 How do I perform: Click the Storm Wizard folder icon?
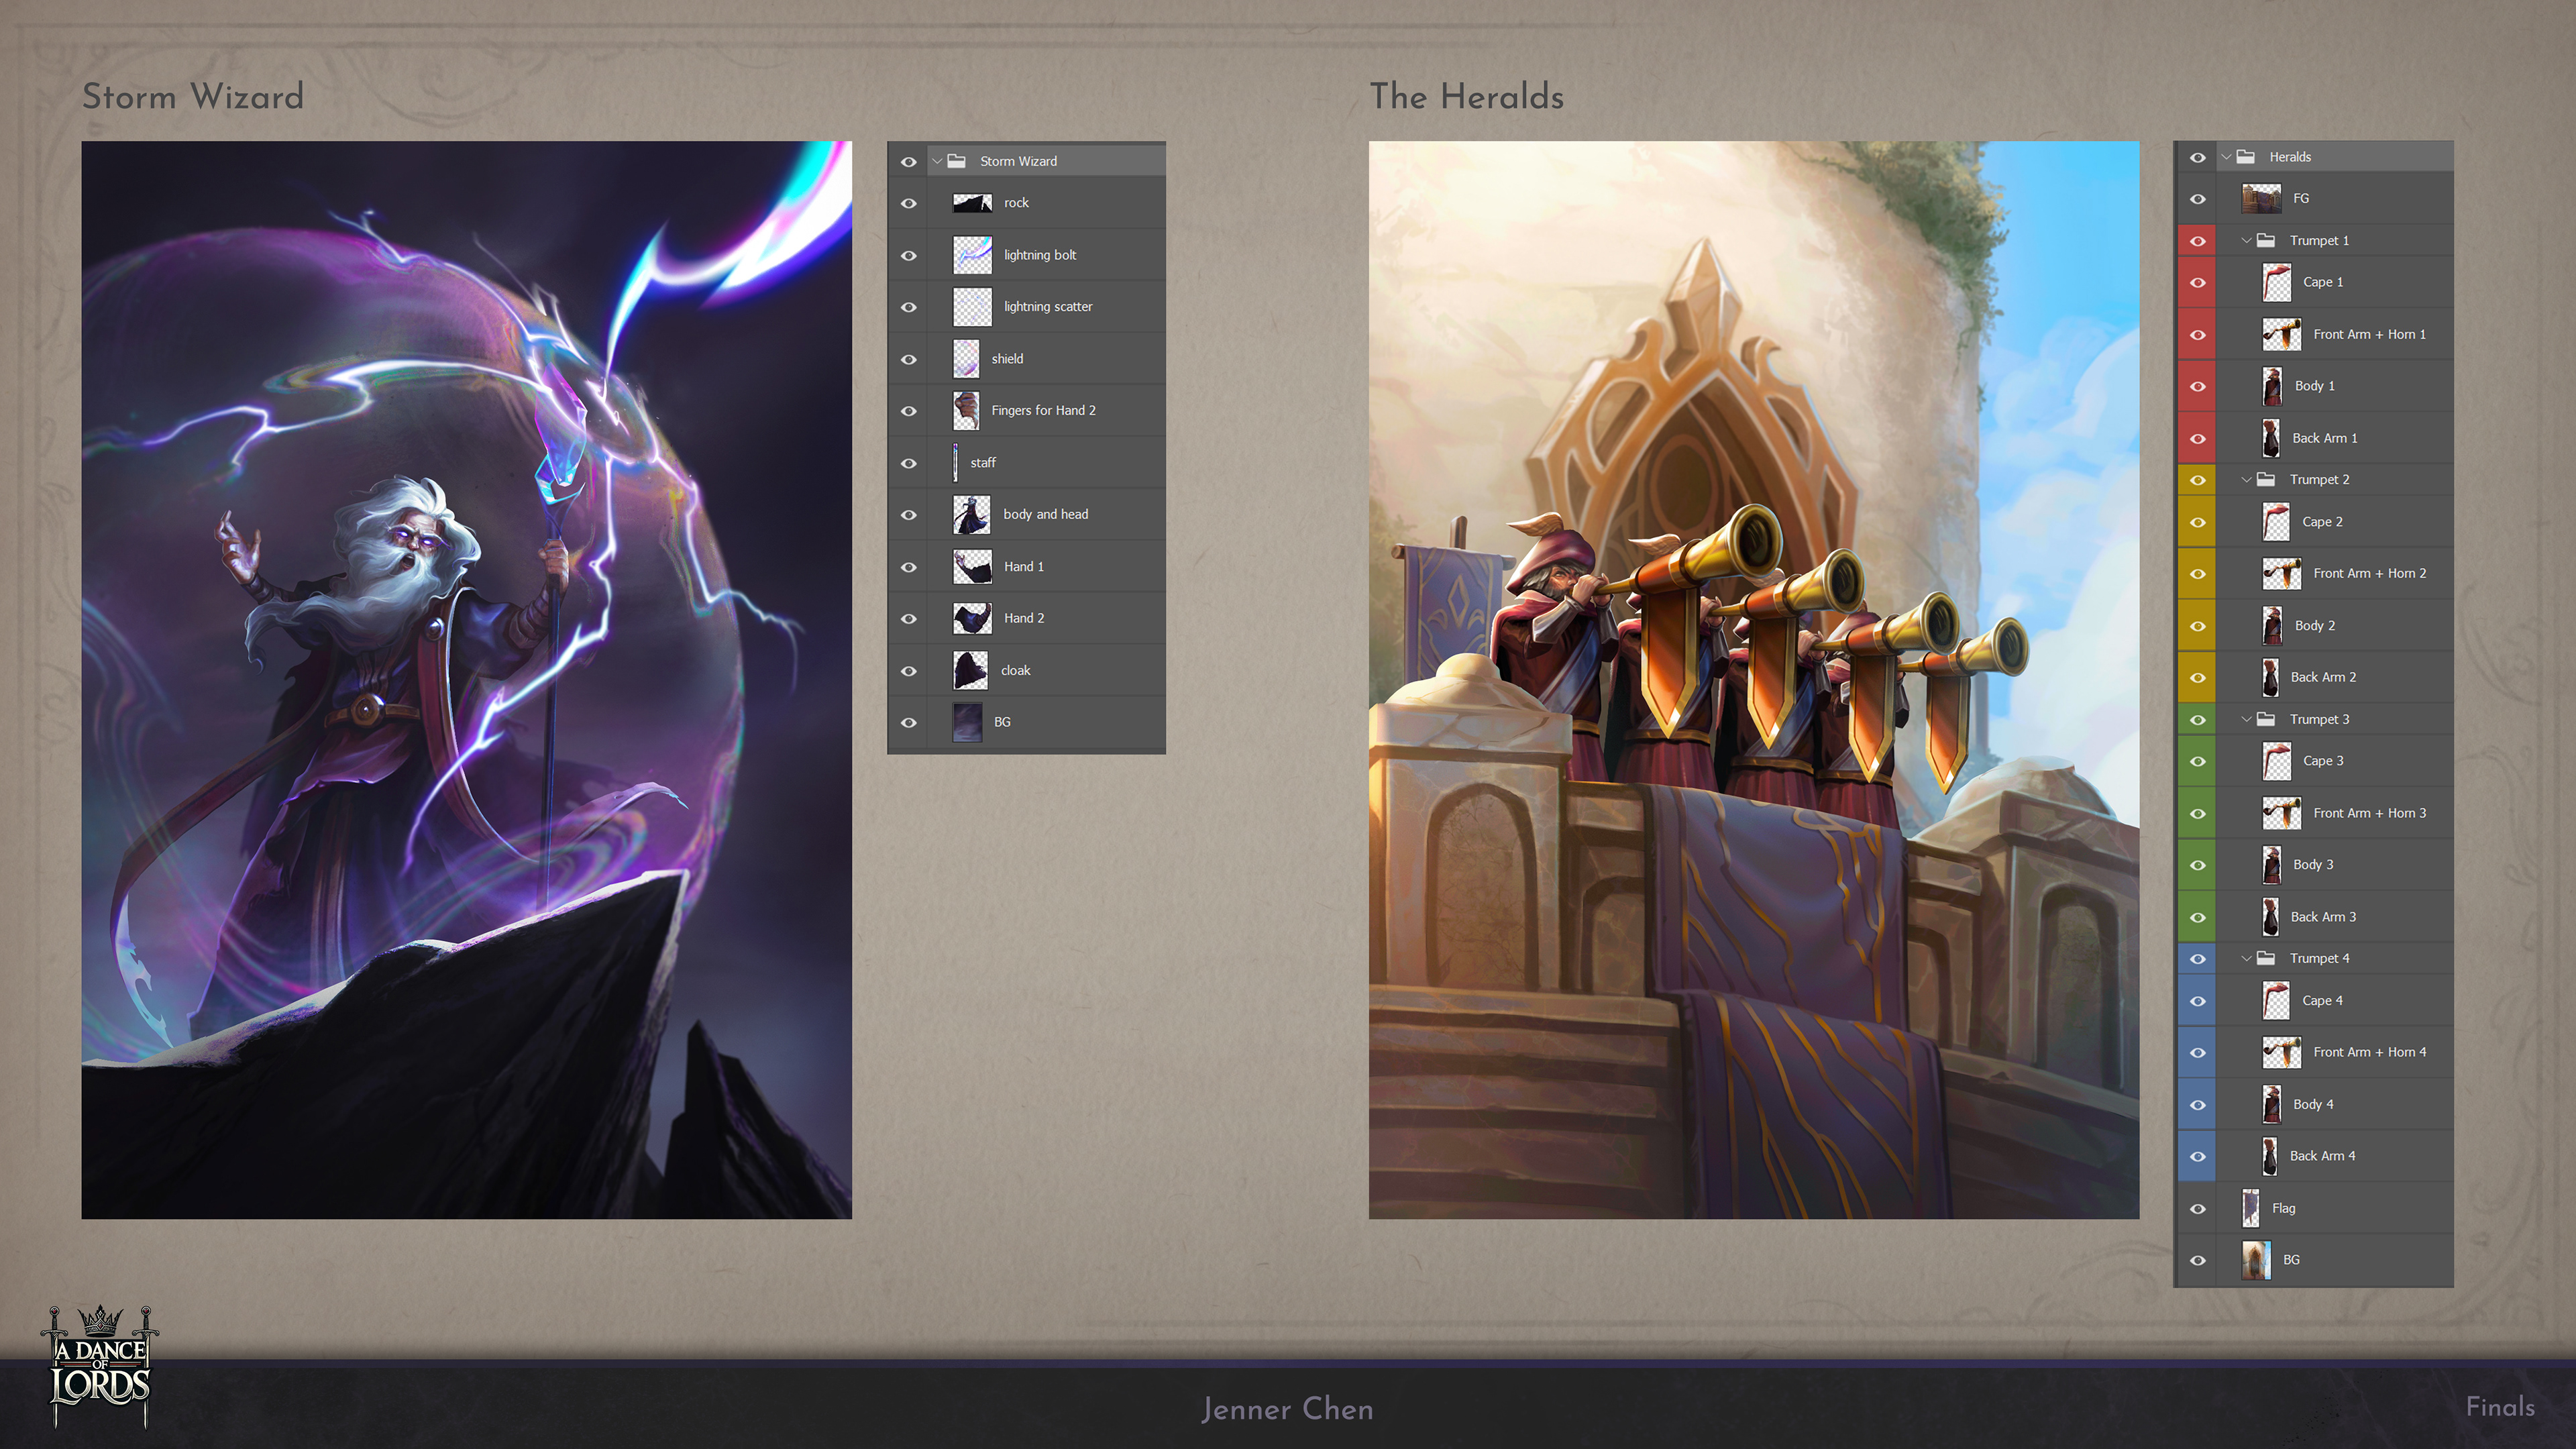[x=956, y=161]
